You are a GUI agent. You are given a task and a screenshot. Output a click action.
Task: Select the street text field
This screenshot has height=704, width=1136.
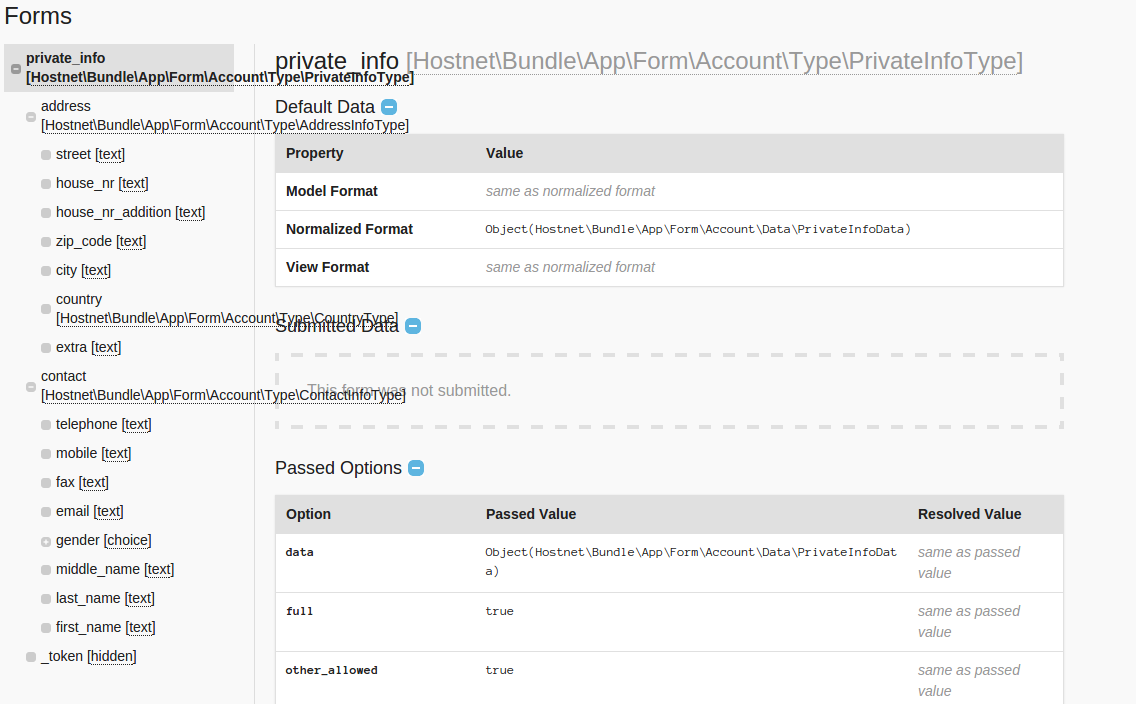click(90, 154)
